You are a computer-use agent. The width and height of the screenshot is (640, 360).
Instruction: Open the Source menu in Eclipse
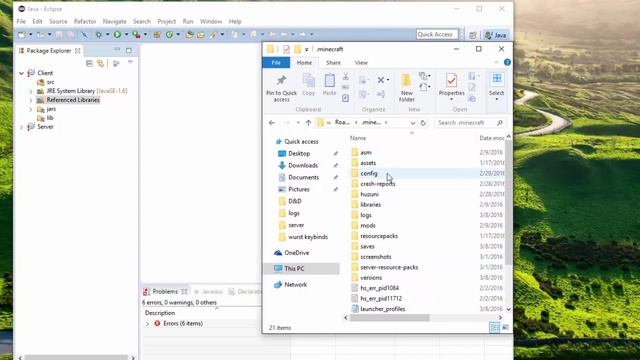(x=58, y=21)
